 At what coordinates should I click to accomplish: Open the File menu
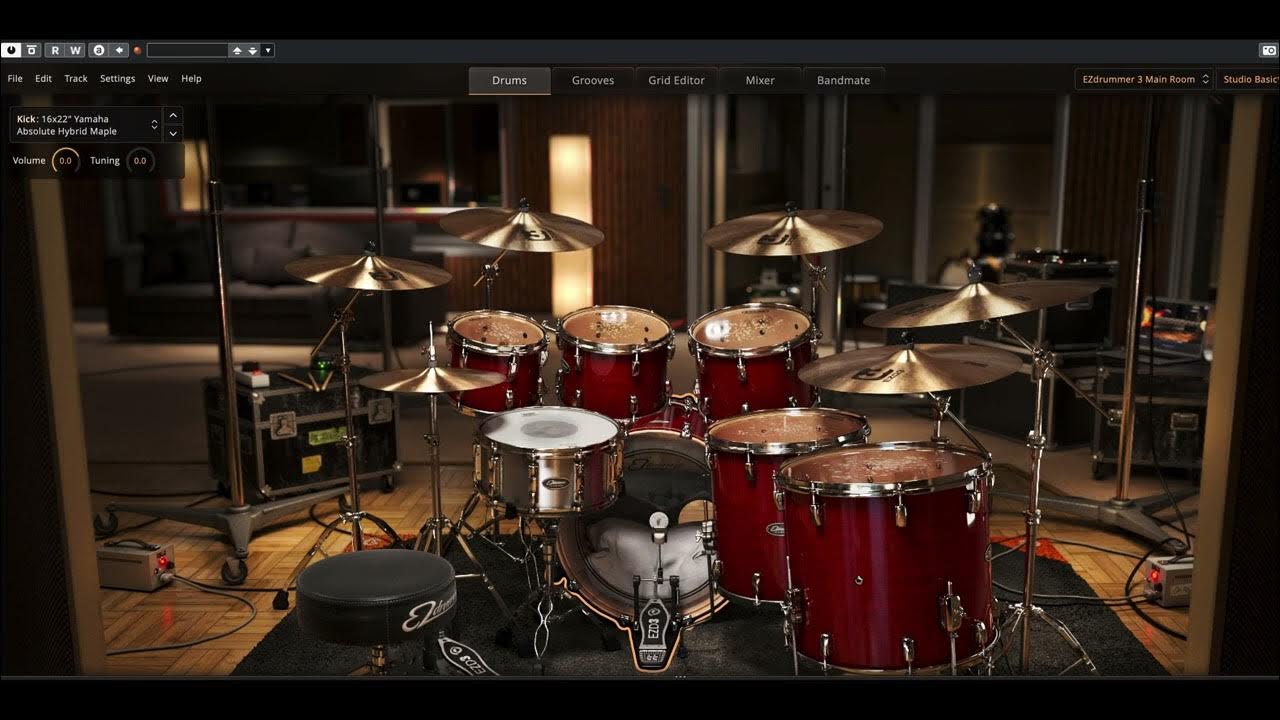[15, 78]
